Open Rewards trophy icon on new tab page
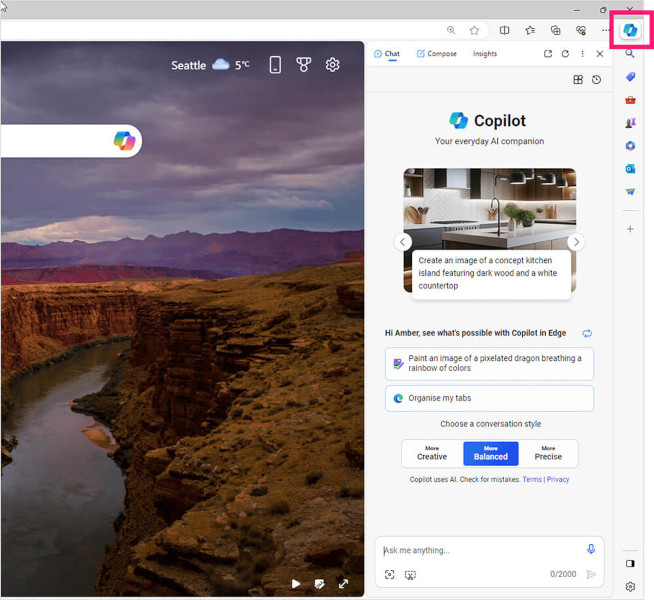Image resolution: width=654 pixels, height=600 pixels. (304, 65)
